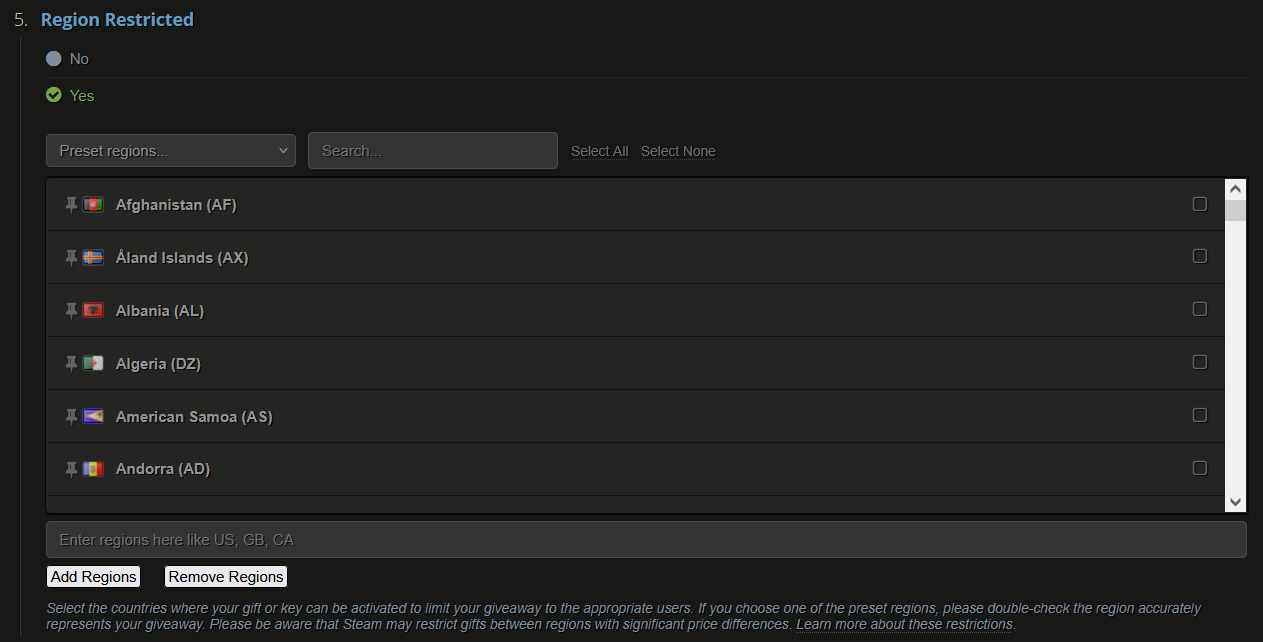Click the Afghanistan flag icon
Image resolution: width=1263 pixels, height=642 pixels.
[93, 205]
